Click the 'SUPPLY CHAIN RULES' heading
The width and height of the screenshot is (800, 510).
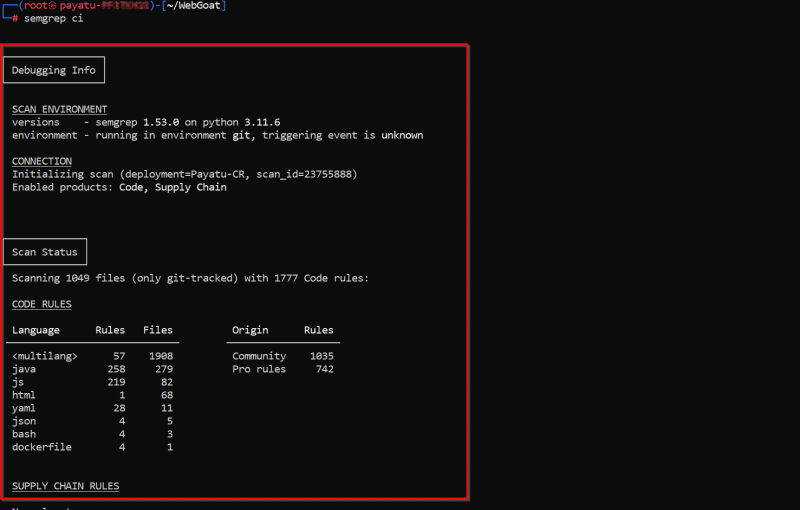[65, 486]
